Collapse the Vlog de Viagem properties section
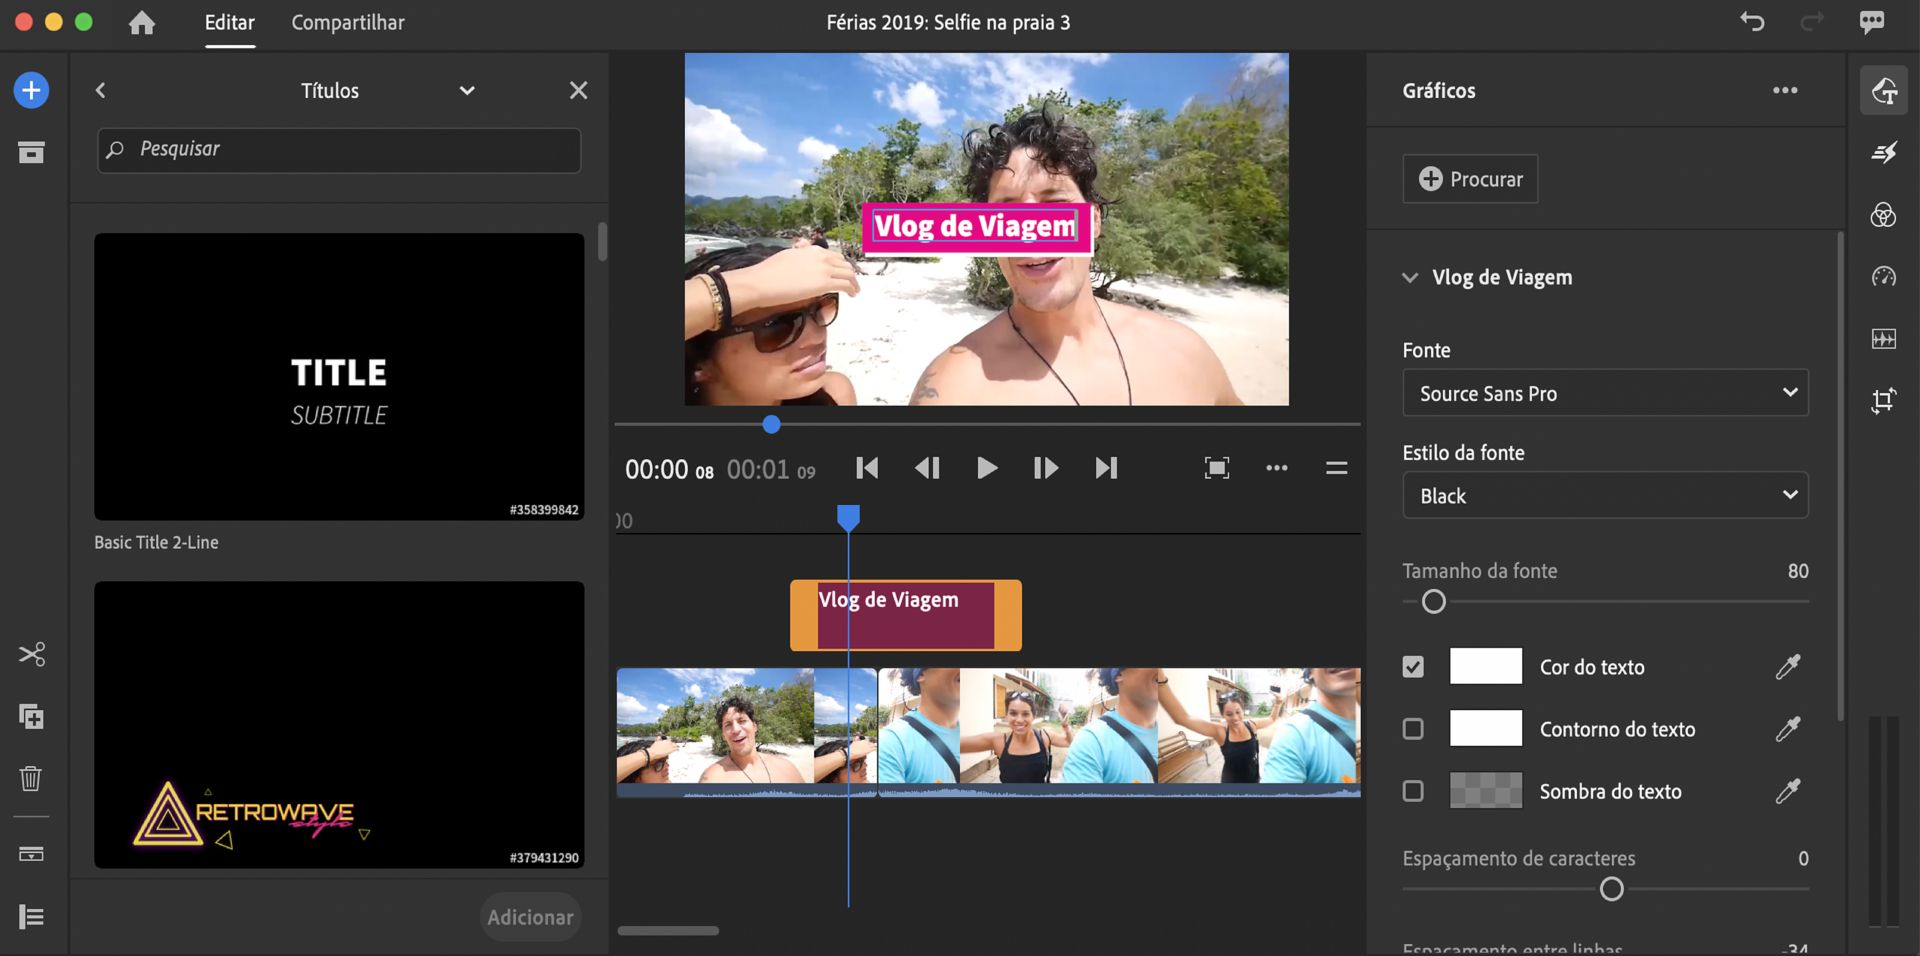1920x956 pixels. [x=1409, y=277]
